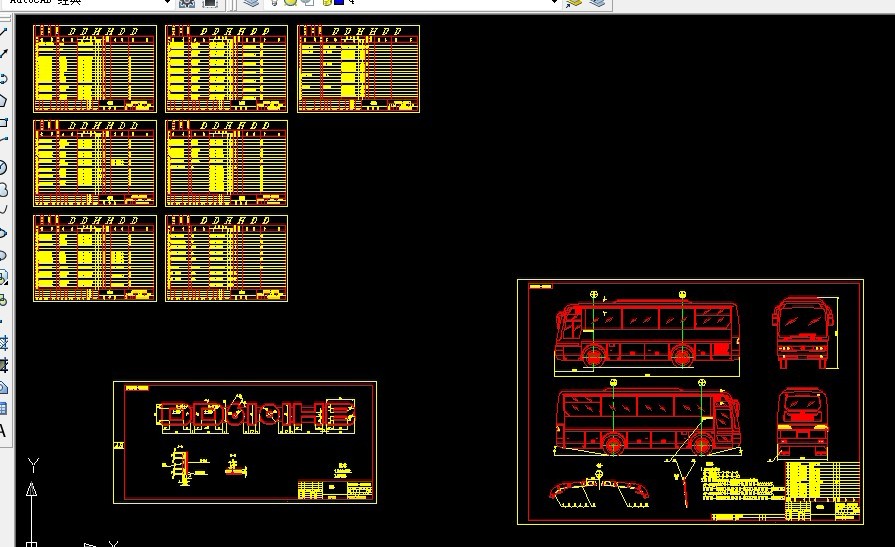This screenshot has height=547, width=895.
Task: Select the Spline tool
Action: click(x=3, y=210)
